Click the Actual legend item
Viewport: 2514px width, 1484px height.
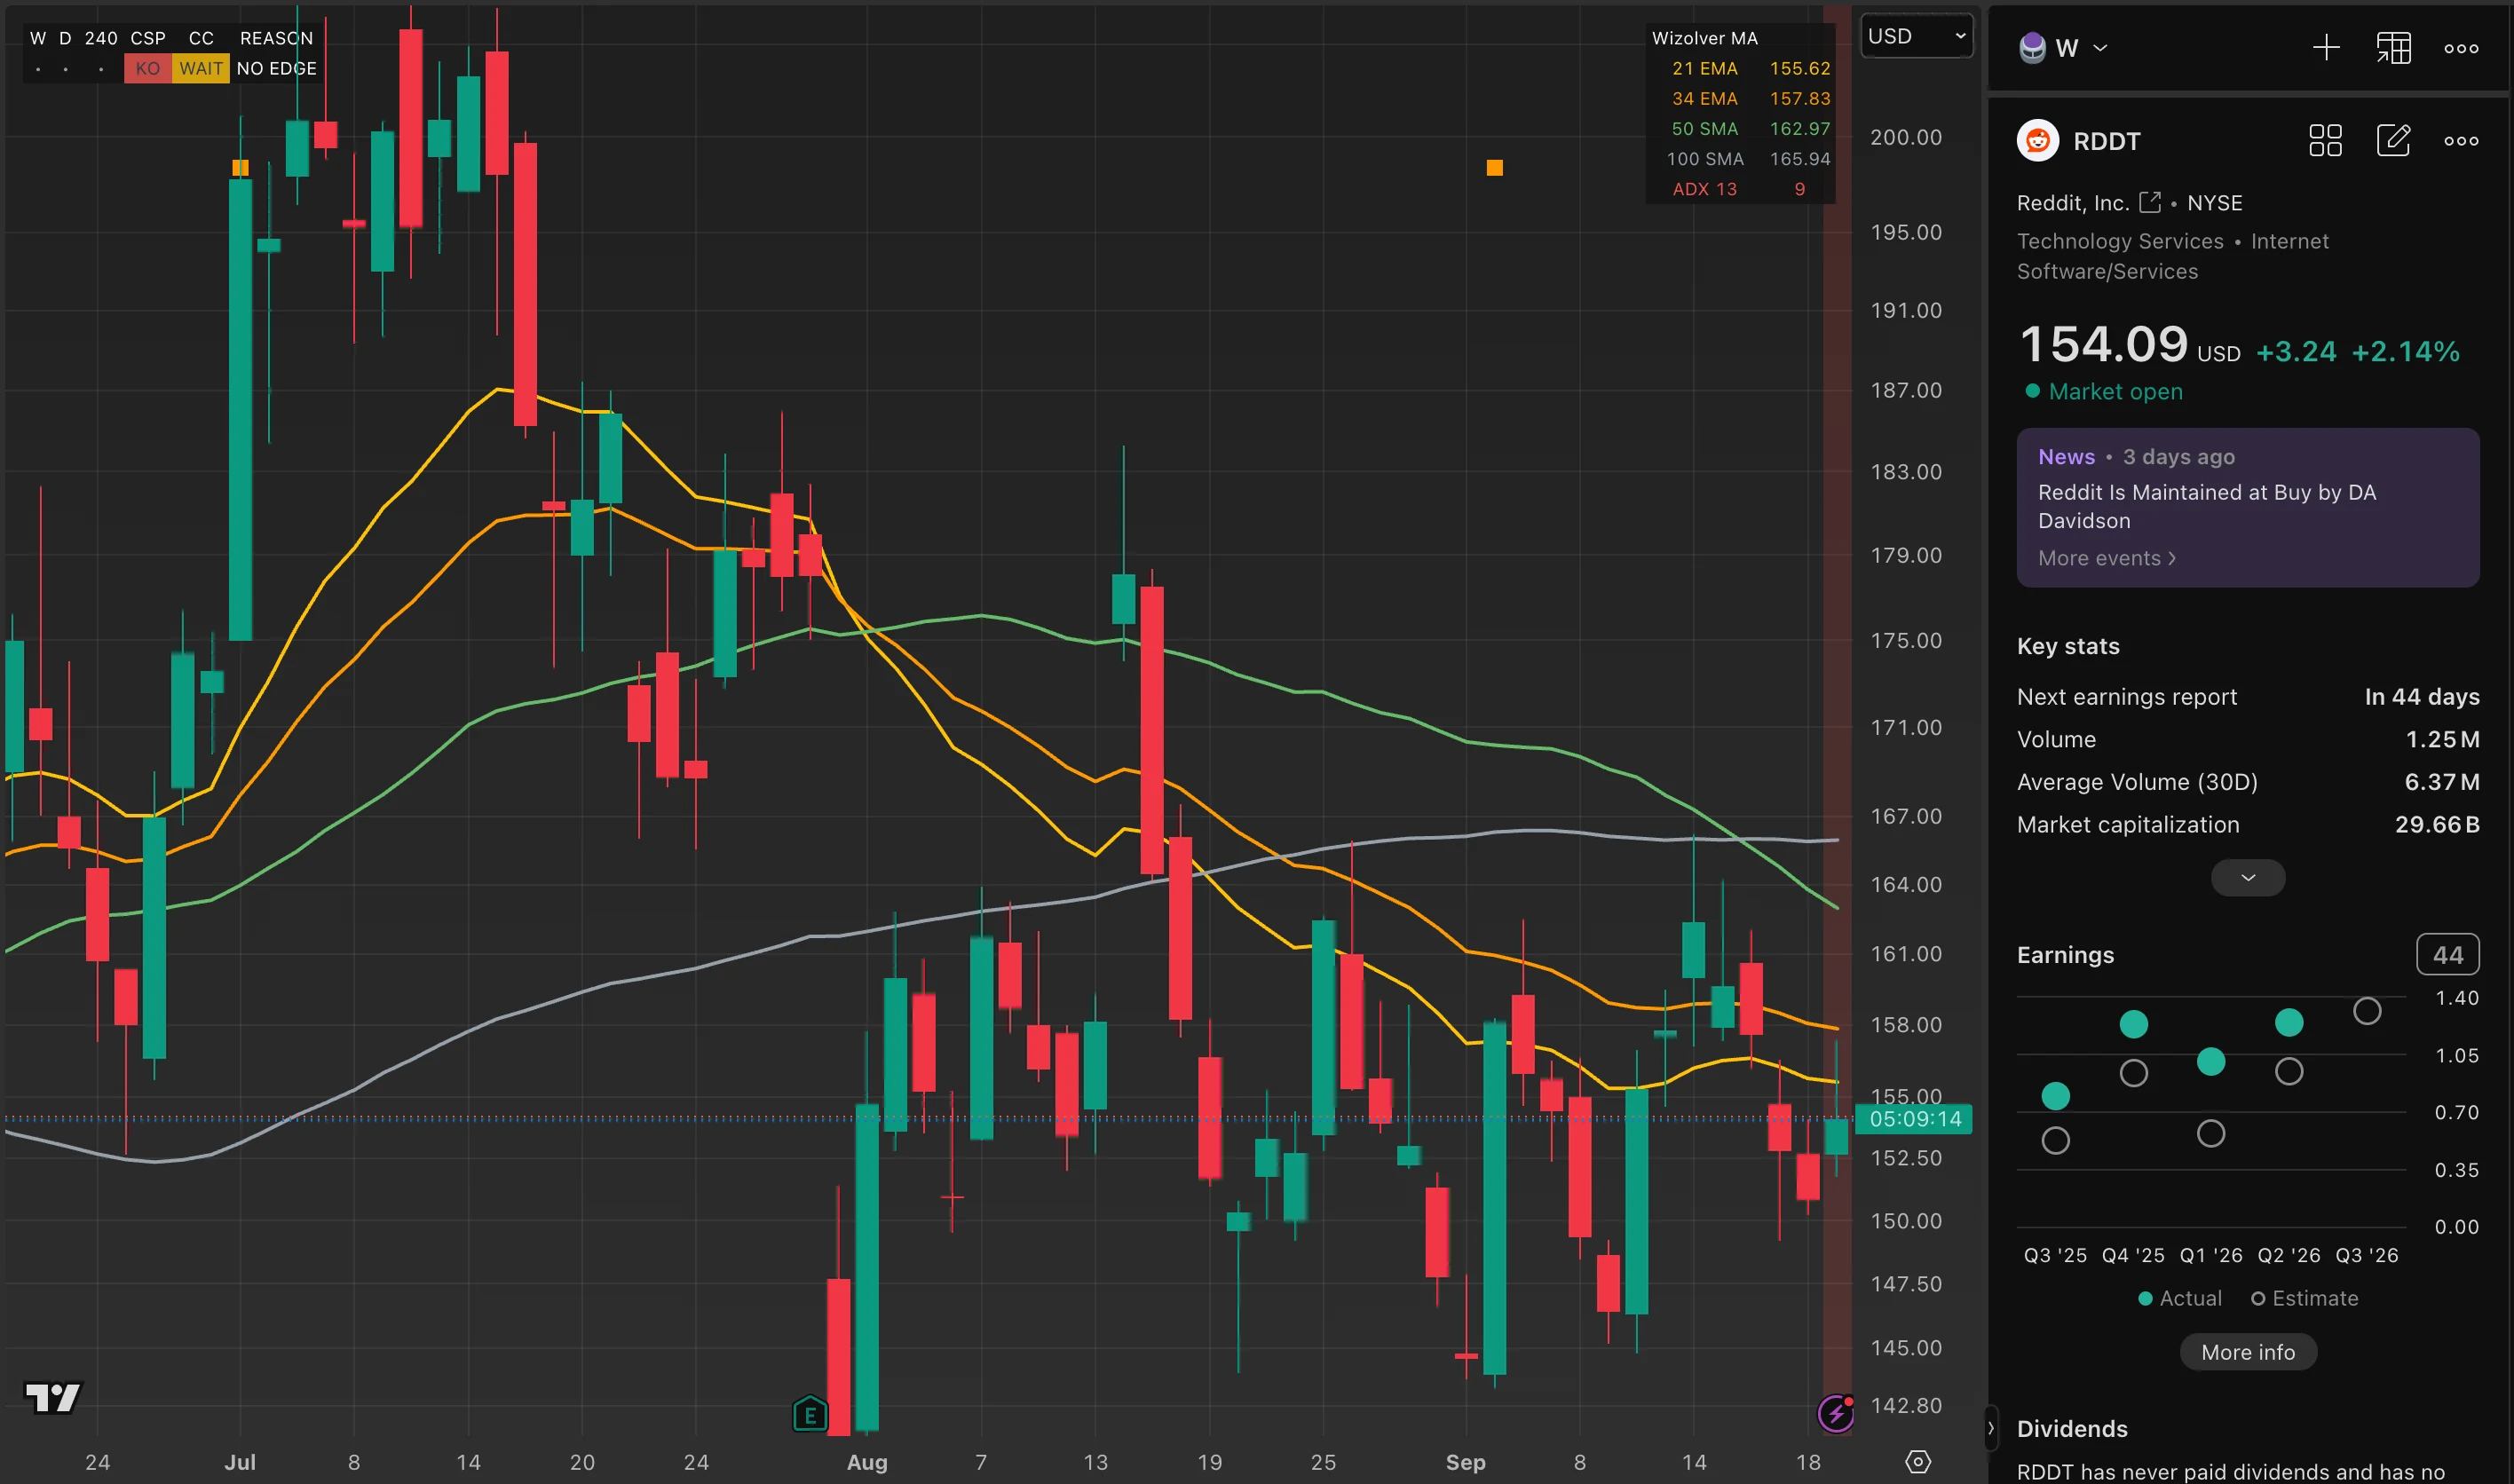(2180, 1298)
